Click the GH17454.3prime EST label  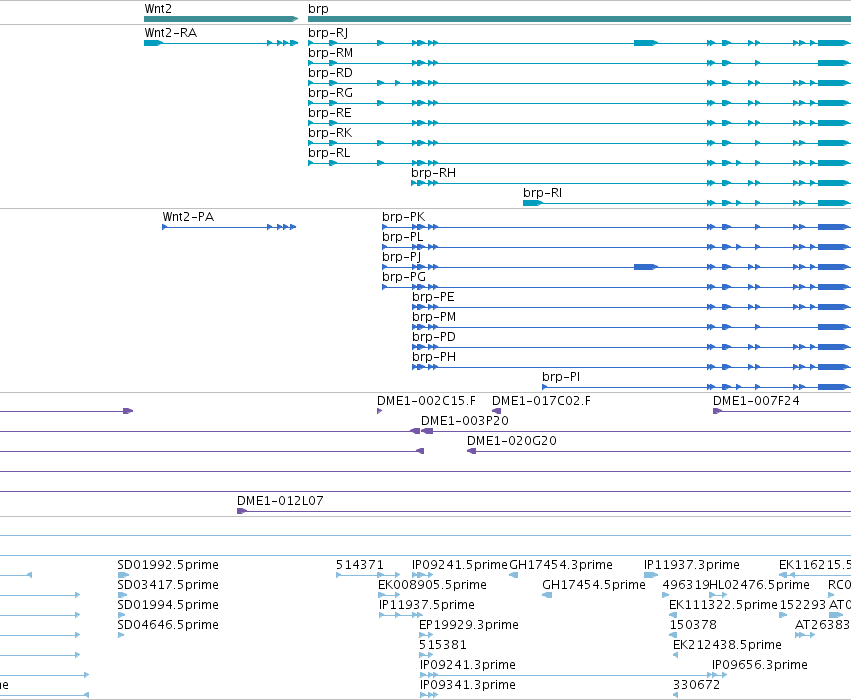[x=561, y=565]
